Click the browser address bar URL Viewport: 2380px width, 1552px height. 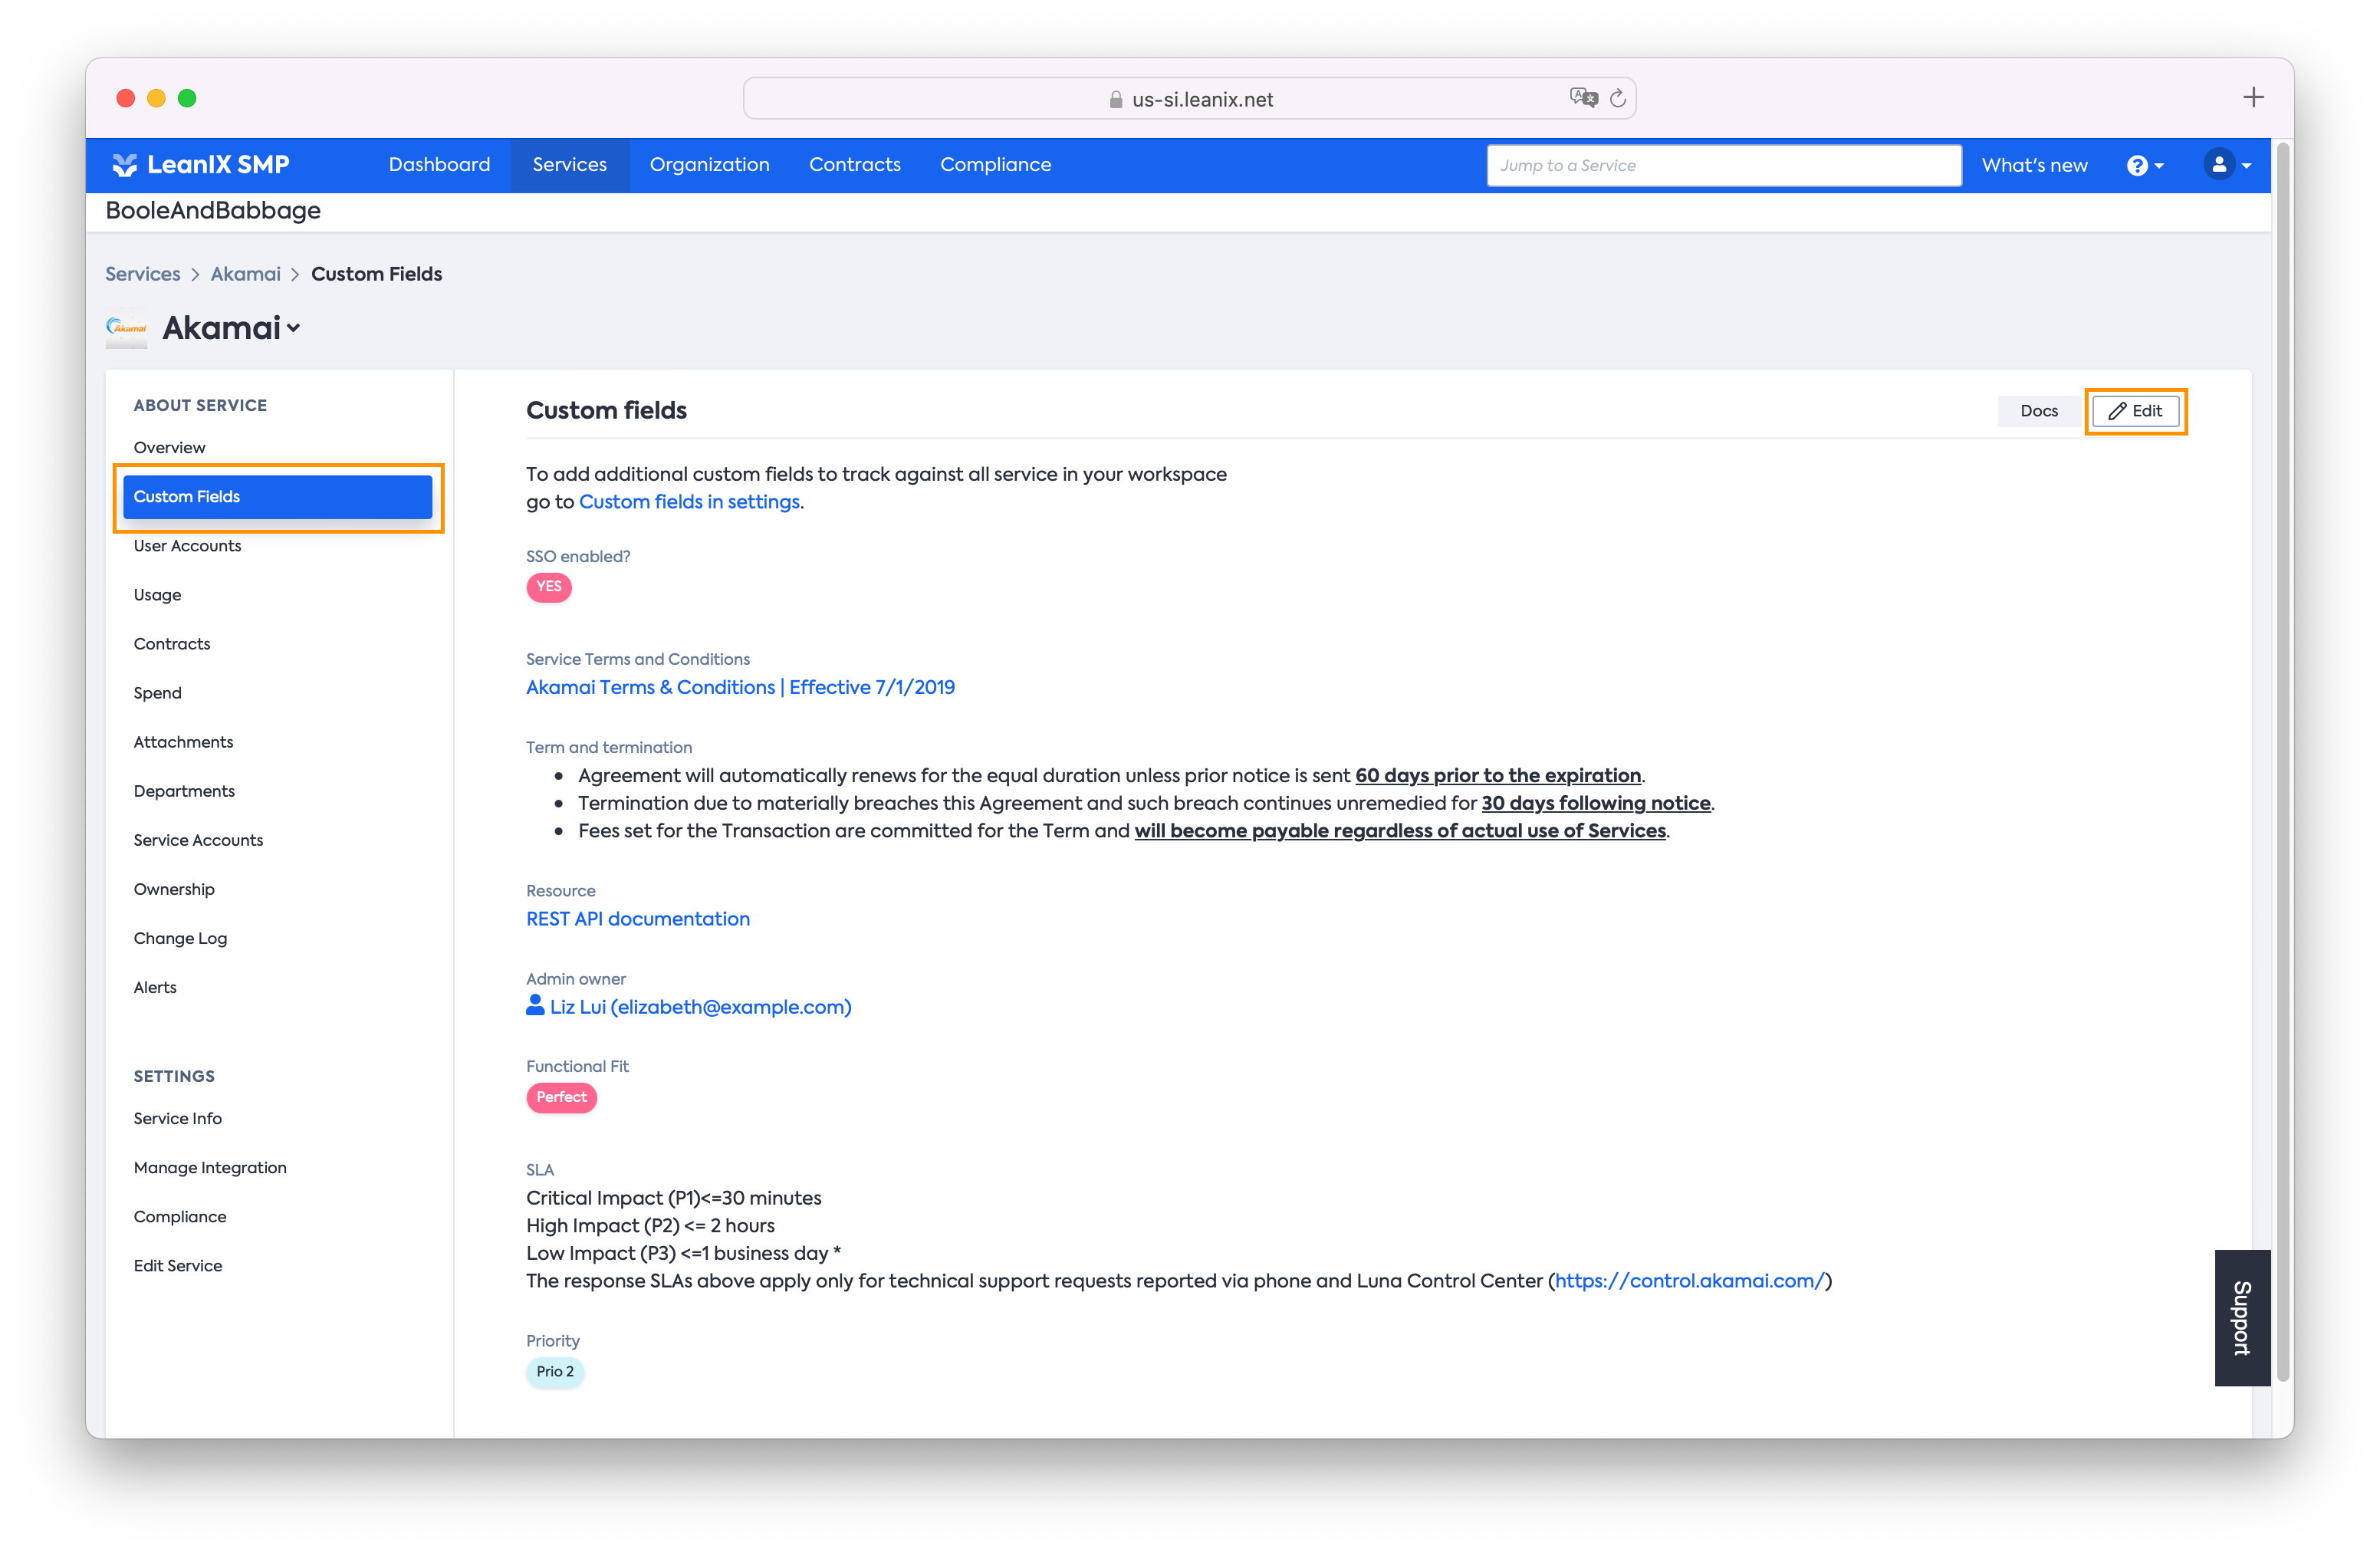point(1202,99)
